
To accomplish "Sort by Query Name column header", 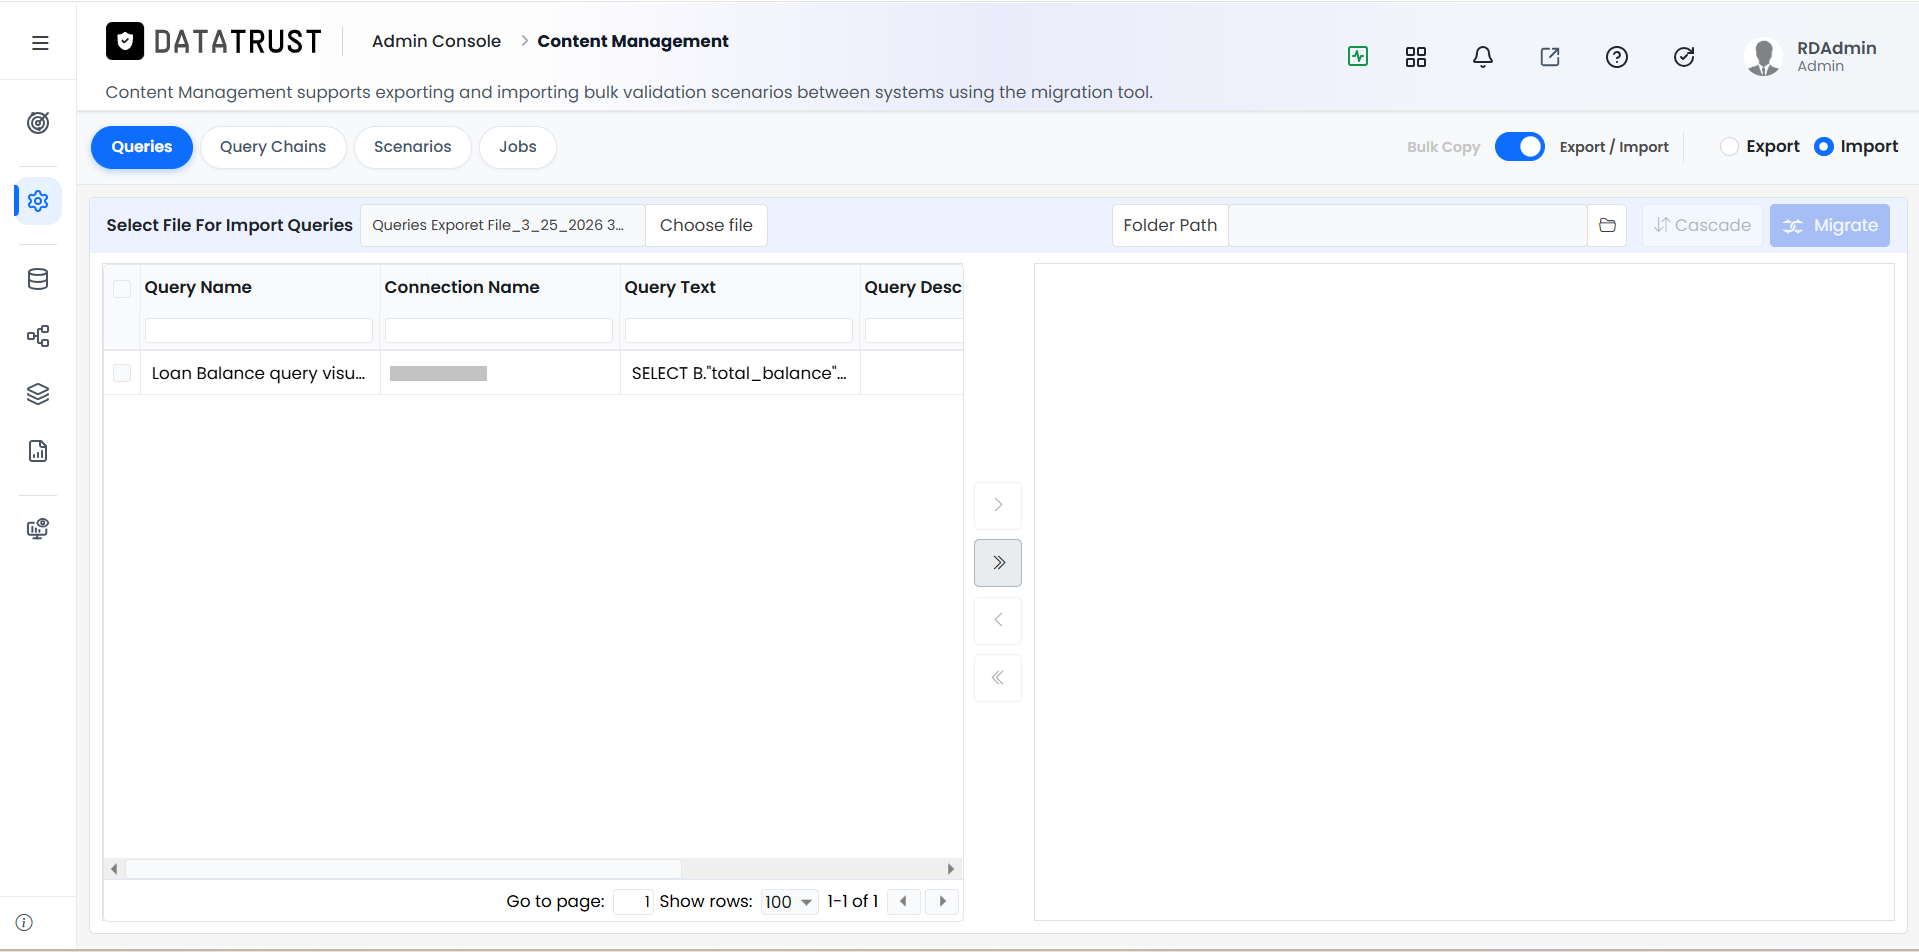I will (x=198, y=287).
